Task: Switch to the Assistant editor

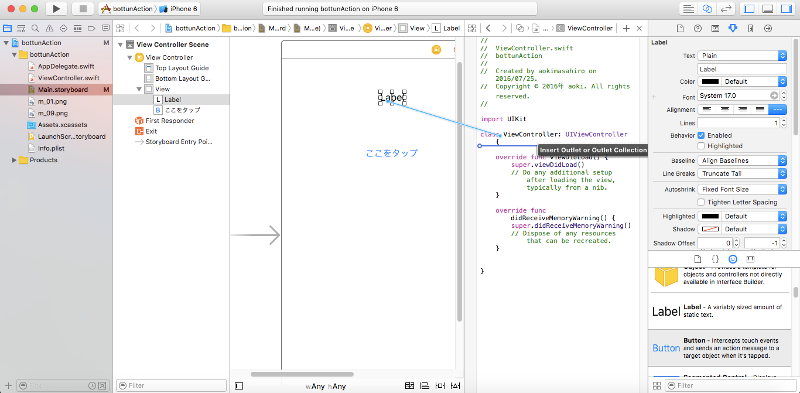Action: (707, 9)
